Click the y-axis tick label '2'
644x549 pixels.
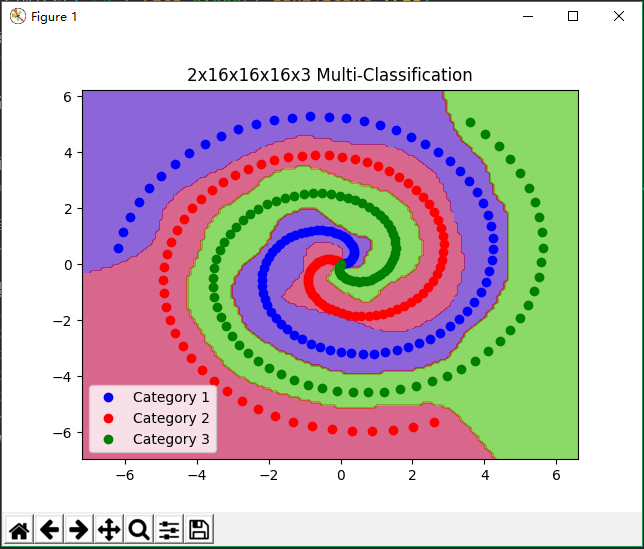pyautogui.click(x=67, y=209)
